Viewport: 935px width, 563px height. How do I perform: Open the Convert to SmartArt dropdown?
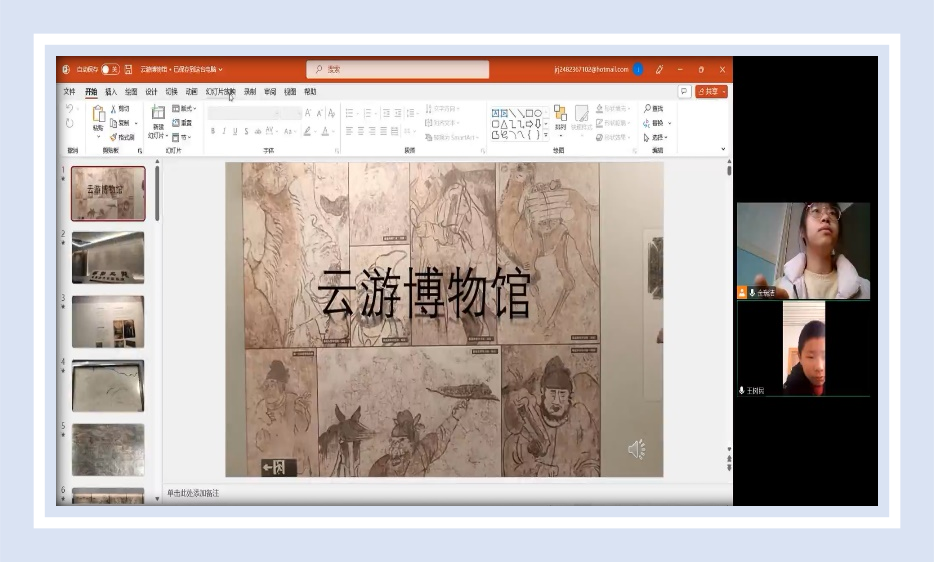click(450, 137)
